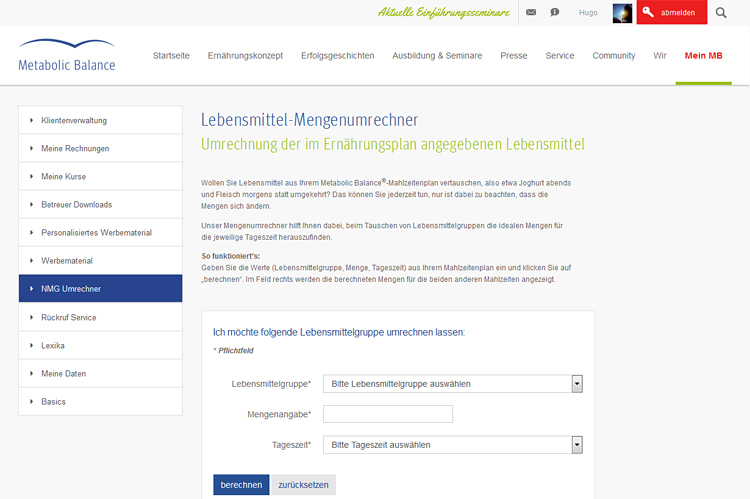
Task: Open Basics in the sidebar
Action: click(x=100, y=401)
